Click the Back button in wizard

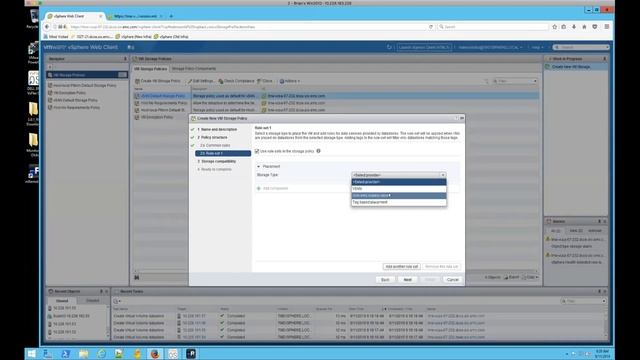(x=385, y=280)
